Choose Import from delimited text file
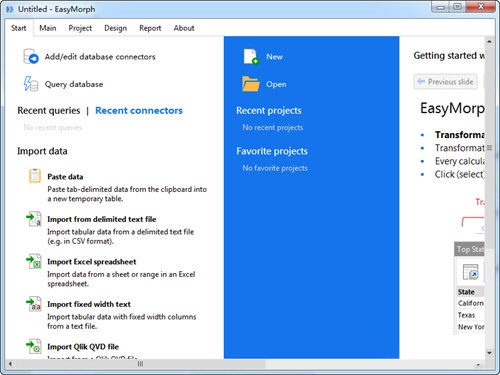 pyautogui.click(x=102, y=219)
